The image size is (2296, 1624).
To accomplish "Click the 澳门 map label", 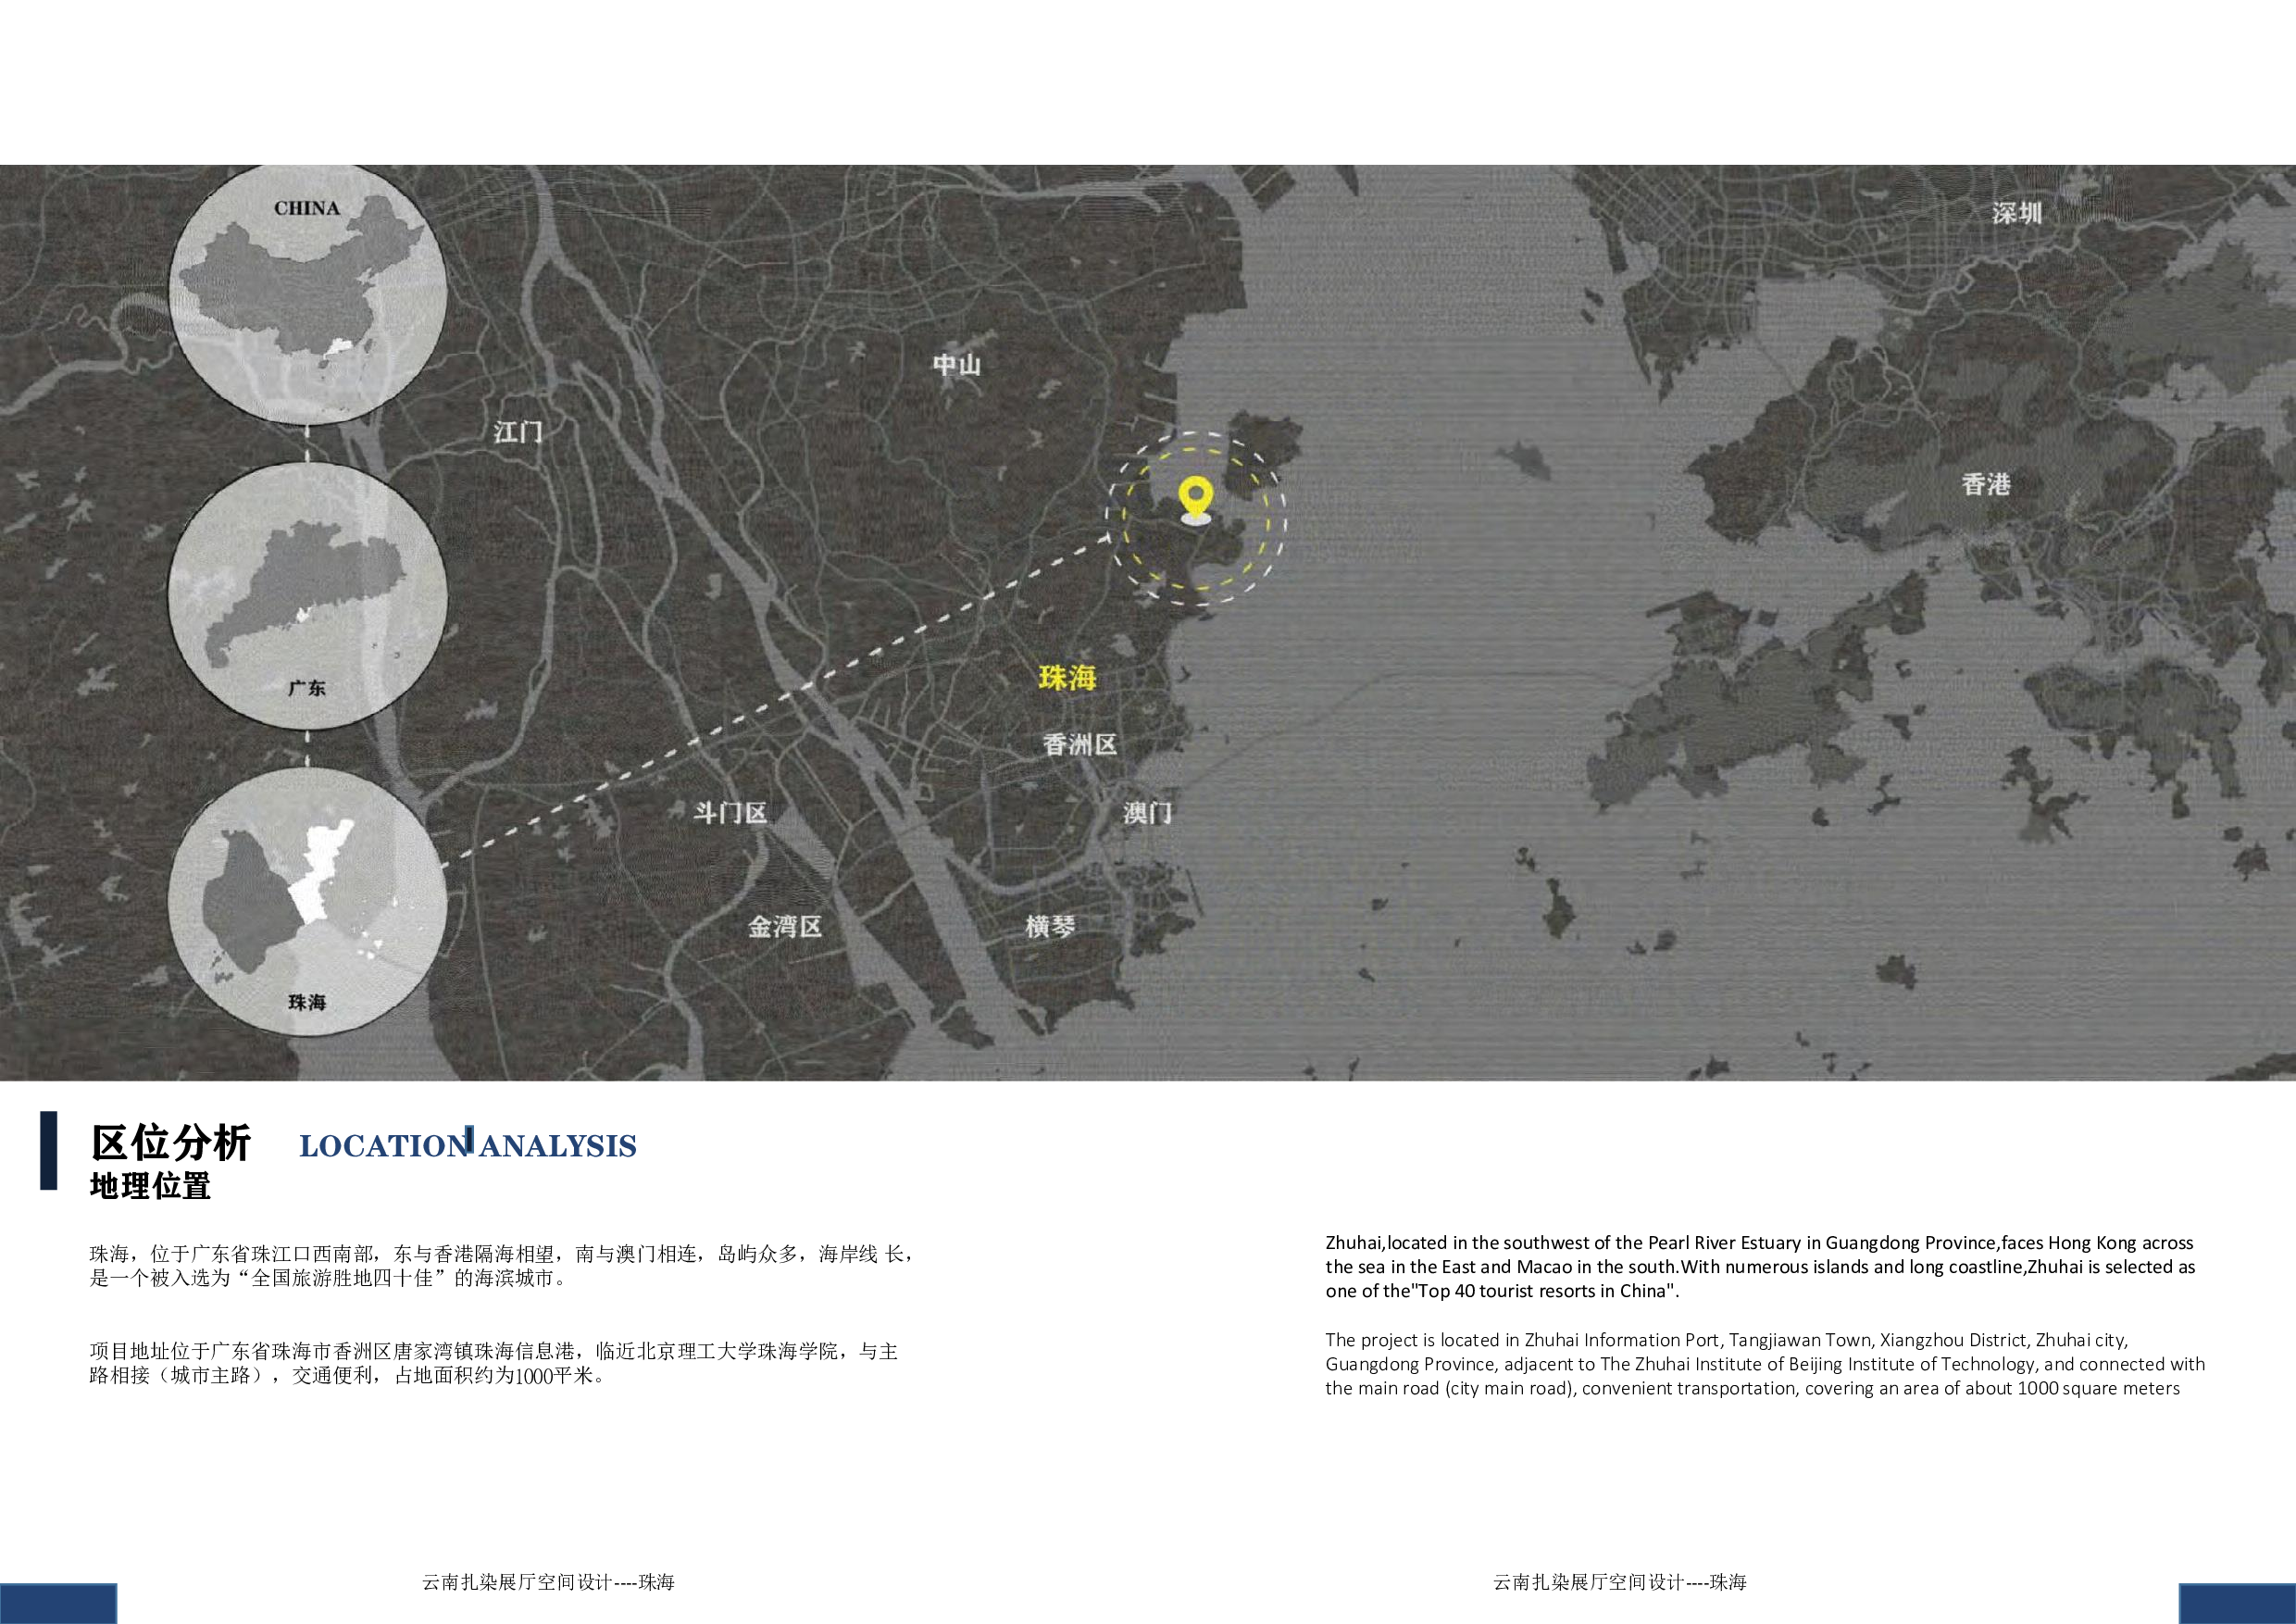I will [1146, 813].
